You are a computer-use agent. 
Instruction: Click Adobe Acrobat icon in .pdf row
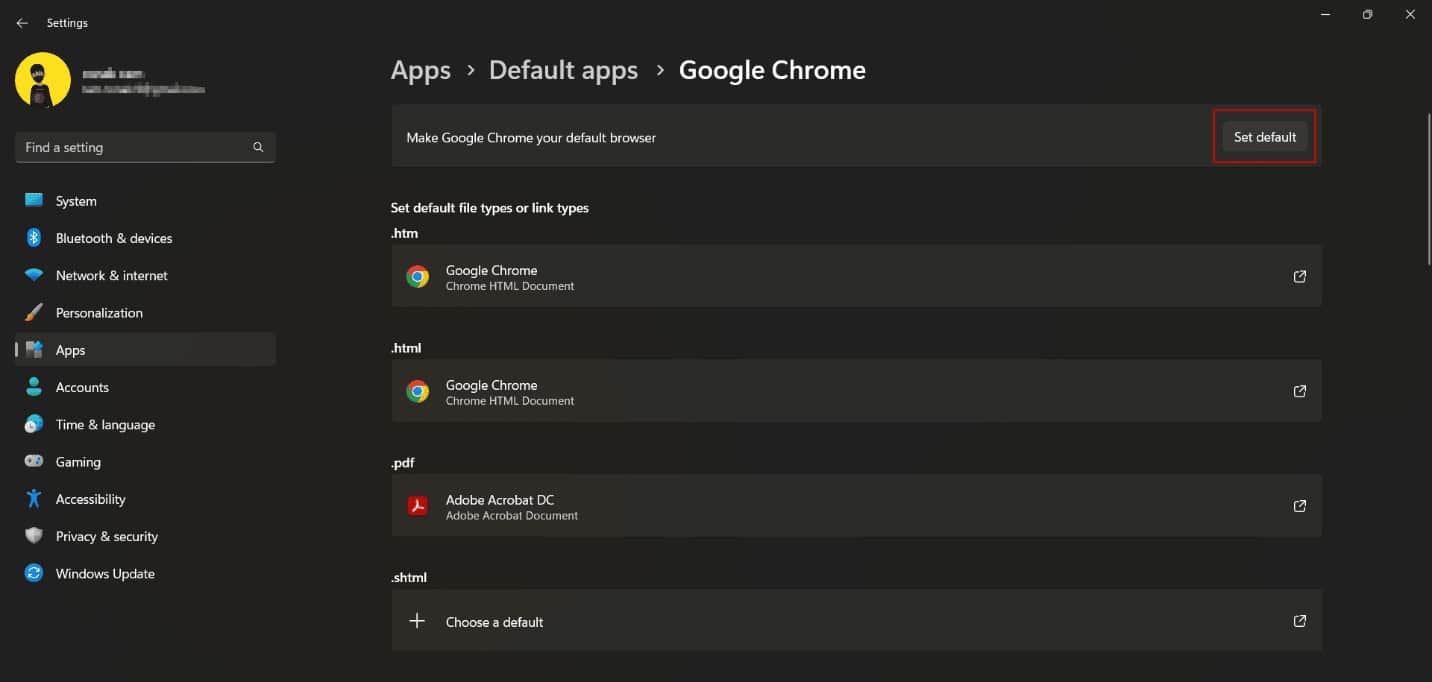418,506
